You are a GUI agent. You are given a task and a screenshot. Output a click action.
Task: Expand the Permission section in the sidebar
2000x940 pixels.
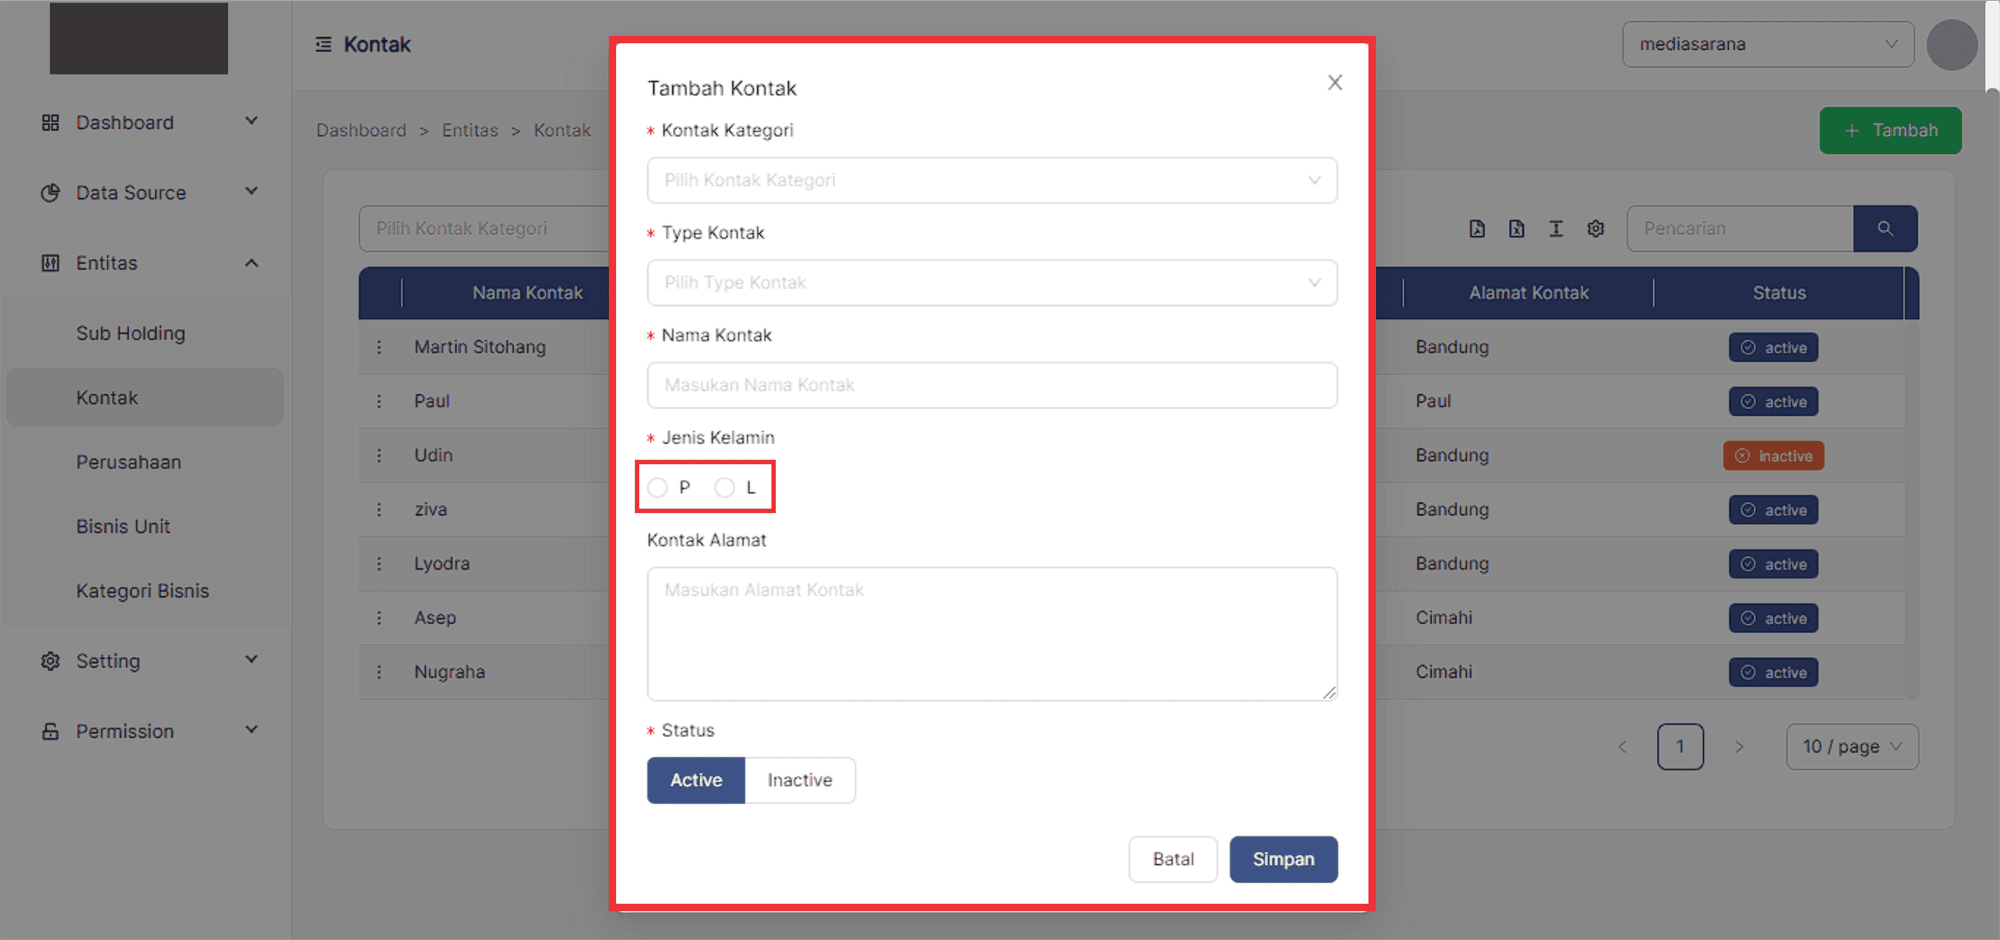tap(145, 731)
